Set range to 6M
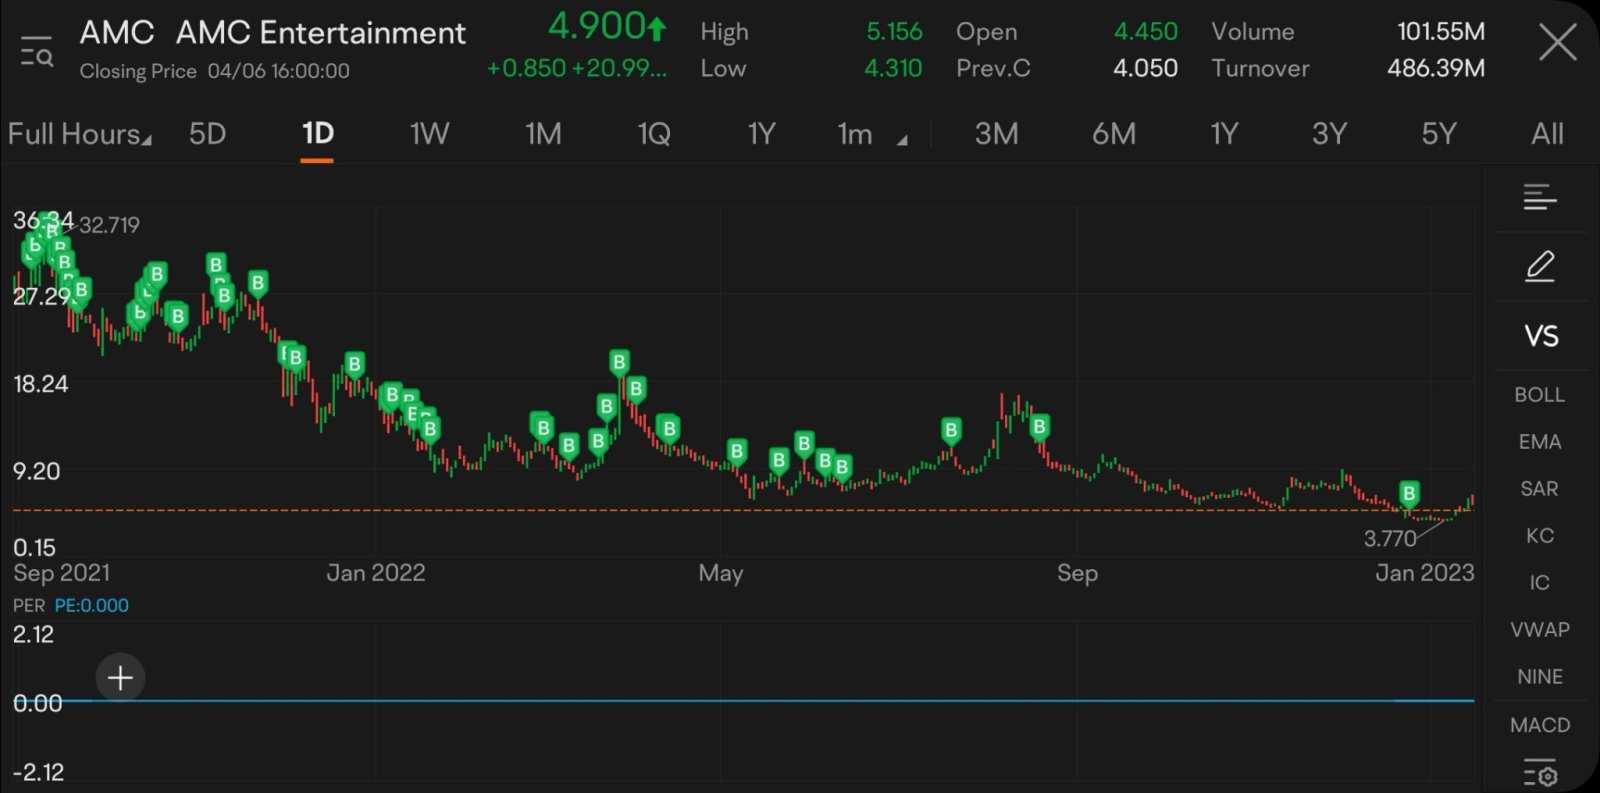Screen dimensions: 1600x793 (x=1114, y=134)
